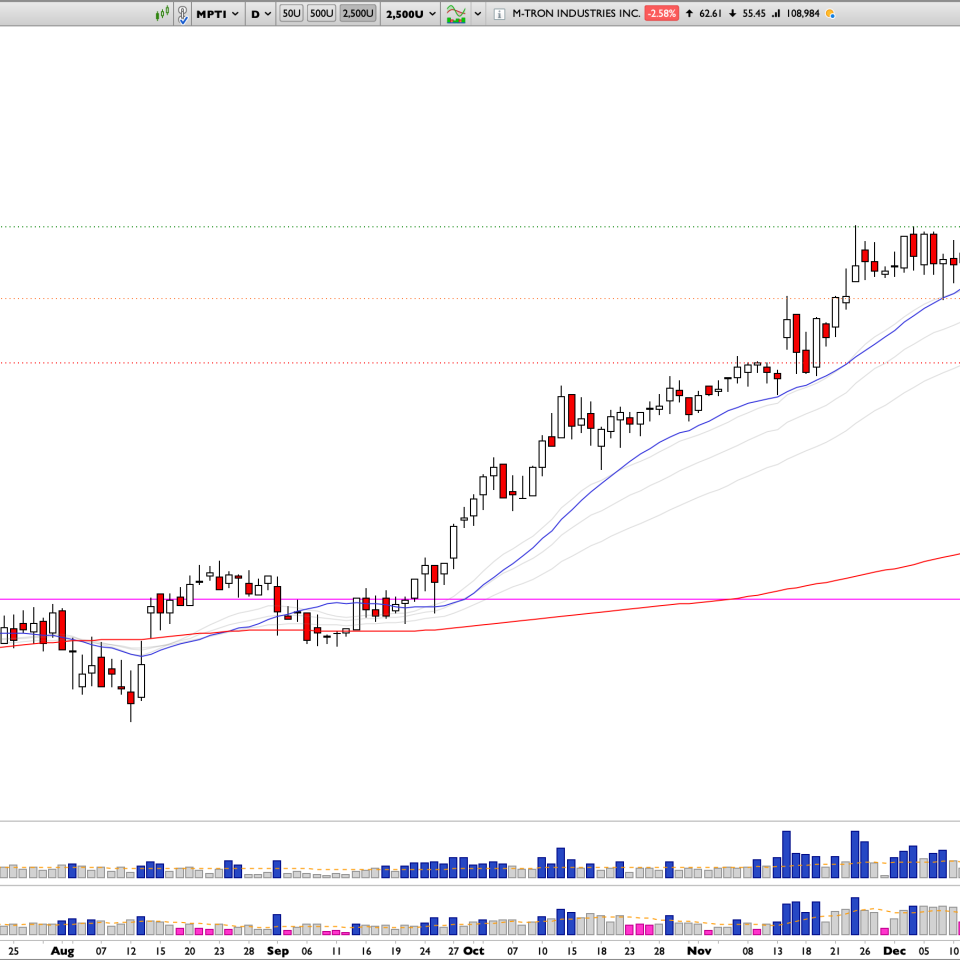Open the bold 2,500U range dropdown
This screenshot has width=960, height=960.
(411, 13)
